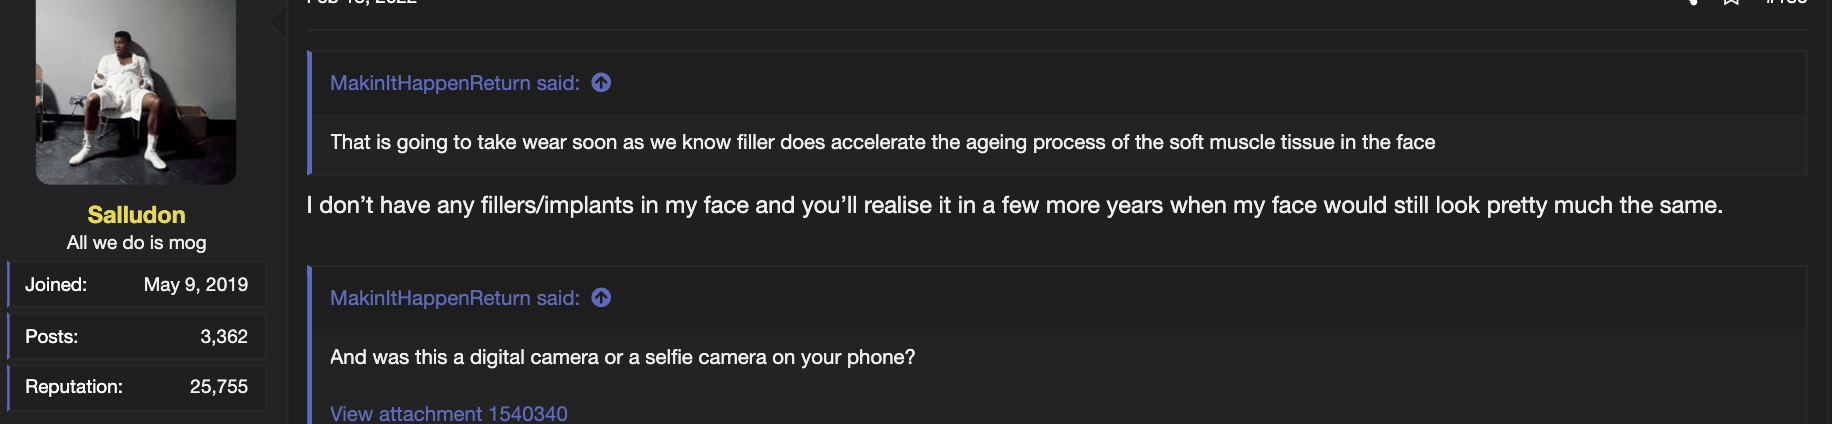
Task: Jump to first quoted post via arrow icon
Action: coord(601,83)
